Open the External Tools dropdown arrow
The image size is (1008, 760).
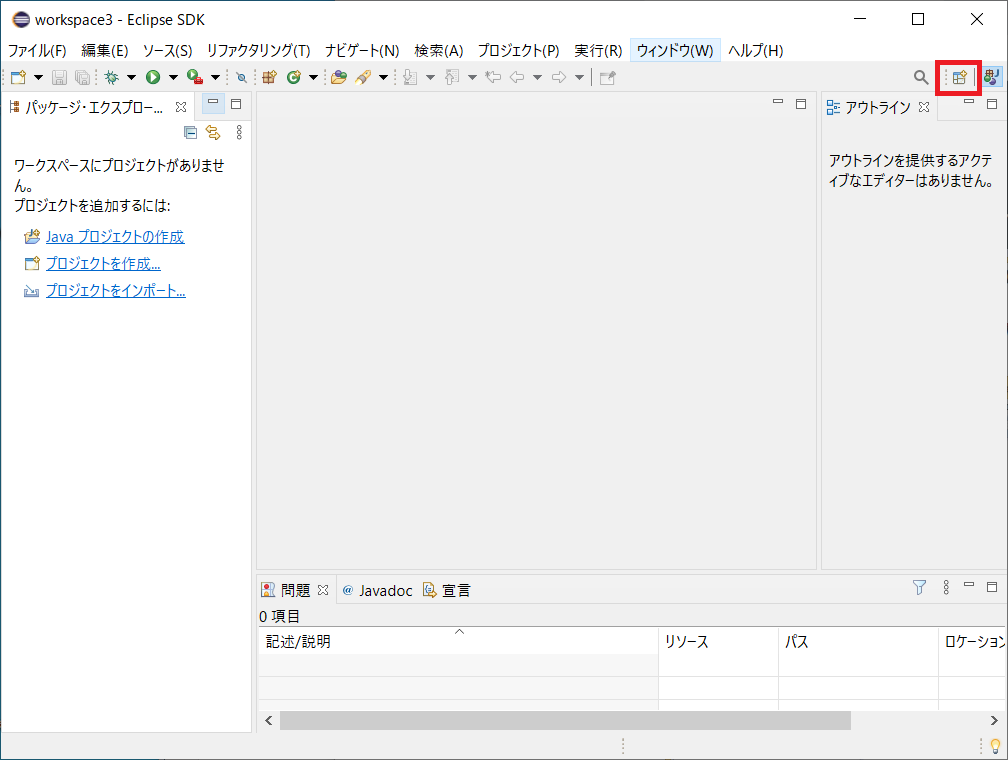tap(215, 78)
